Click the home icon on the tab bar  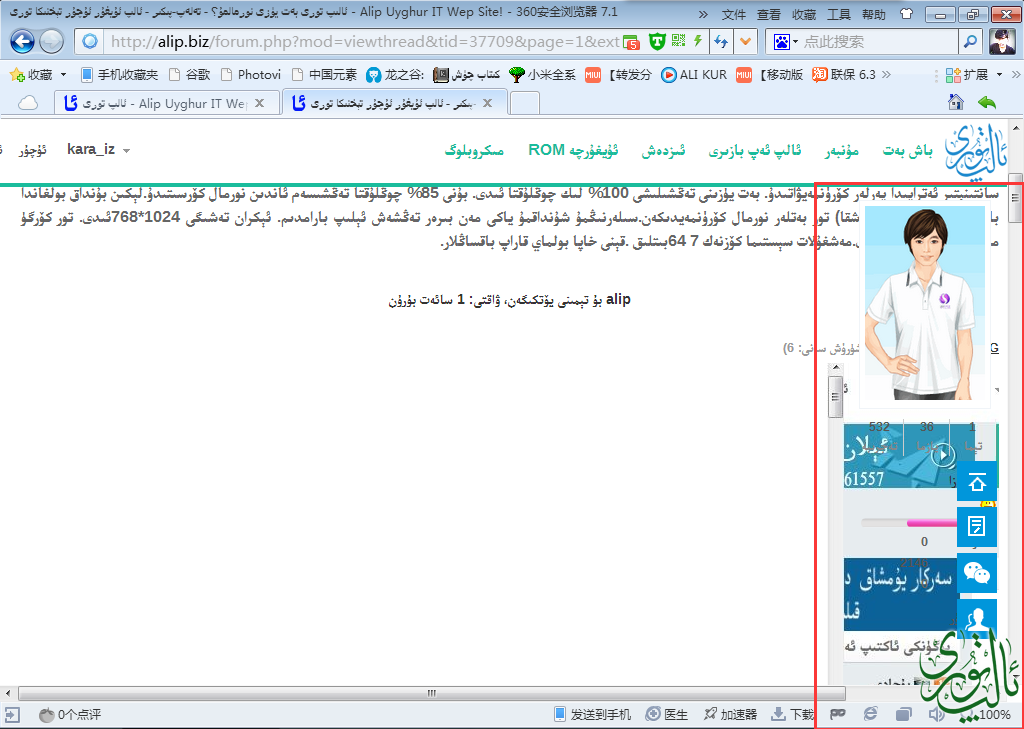pyautogui.click(x=955, y=102)
